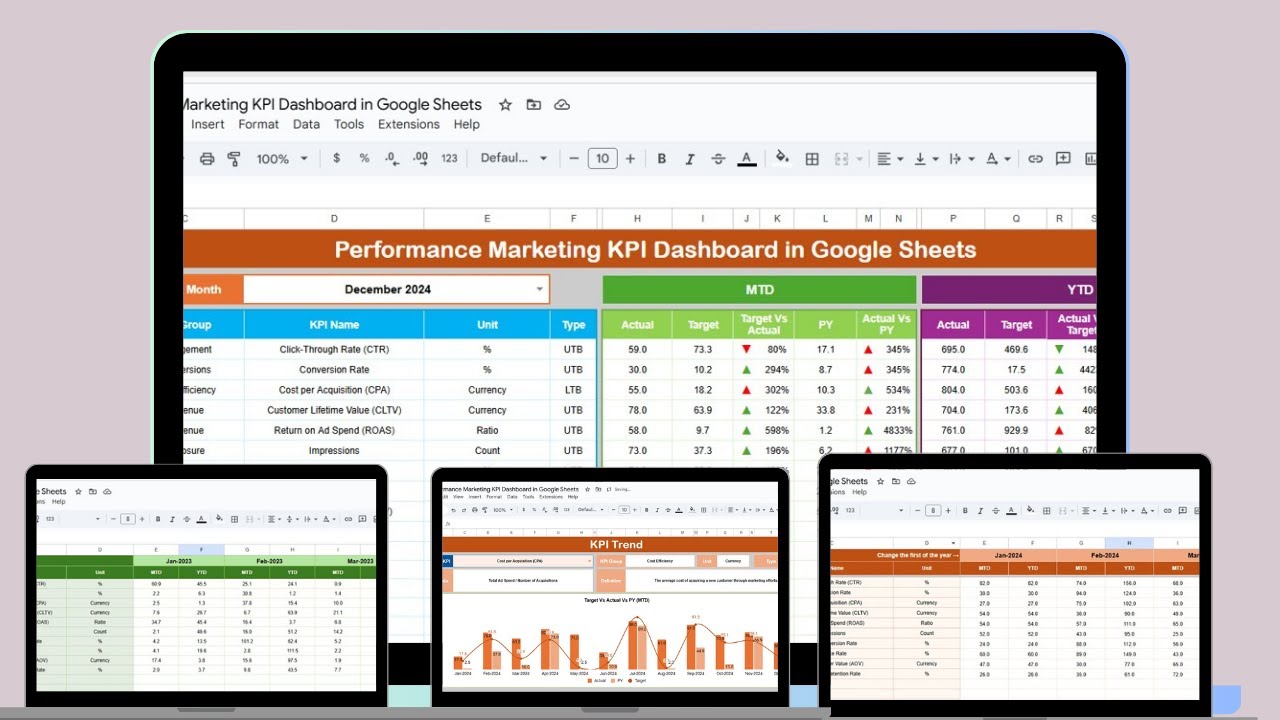Viewport: 1280px width, 720px height.
Task: Apply percent format in the large laptop toolbar
Action: 364,158
